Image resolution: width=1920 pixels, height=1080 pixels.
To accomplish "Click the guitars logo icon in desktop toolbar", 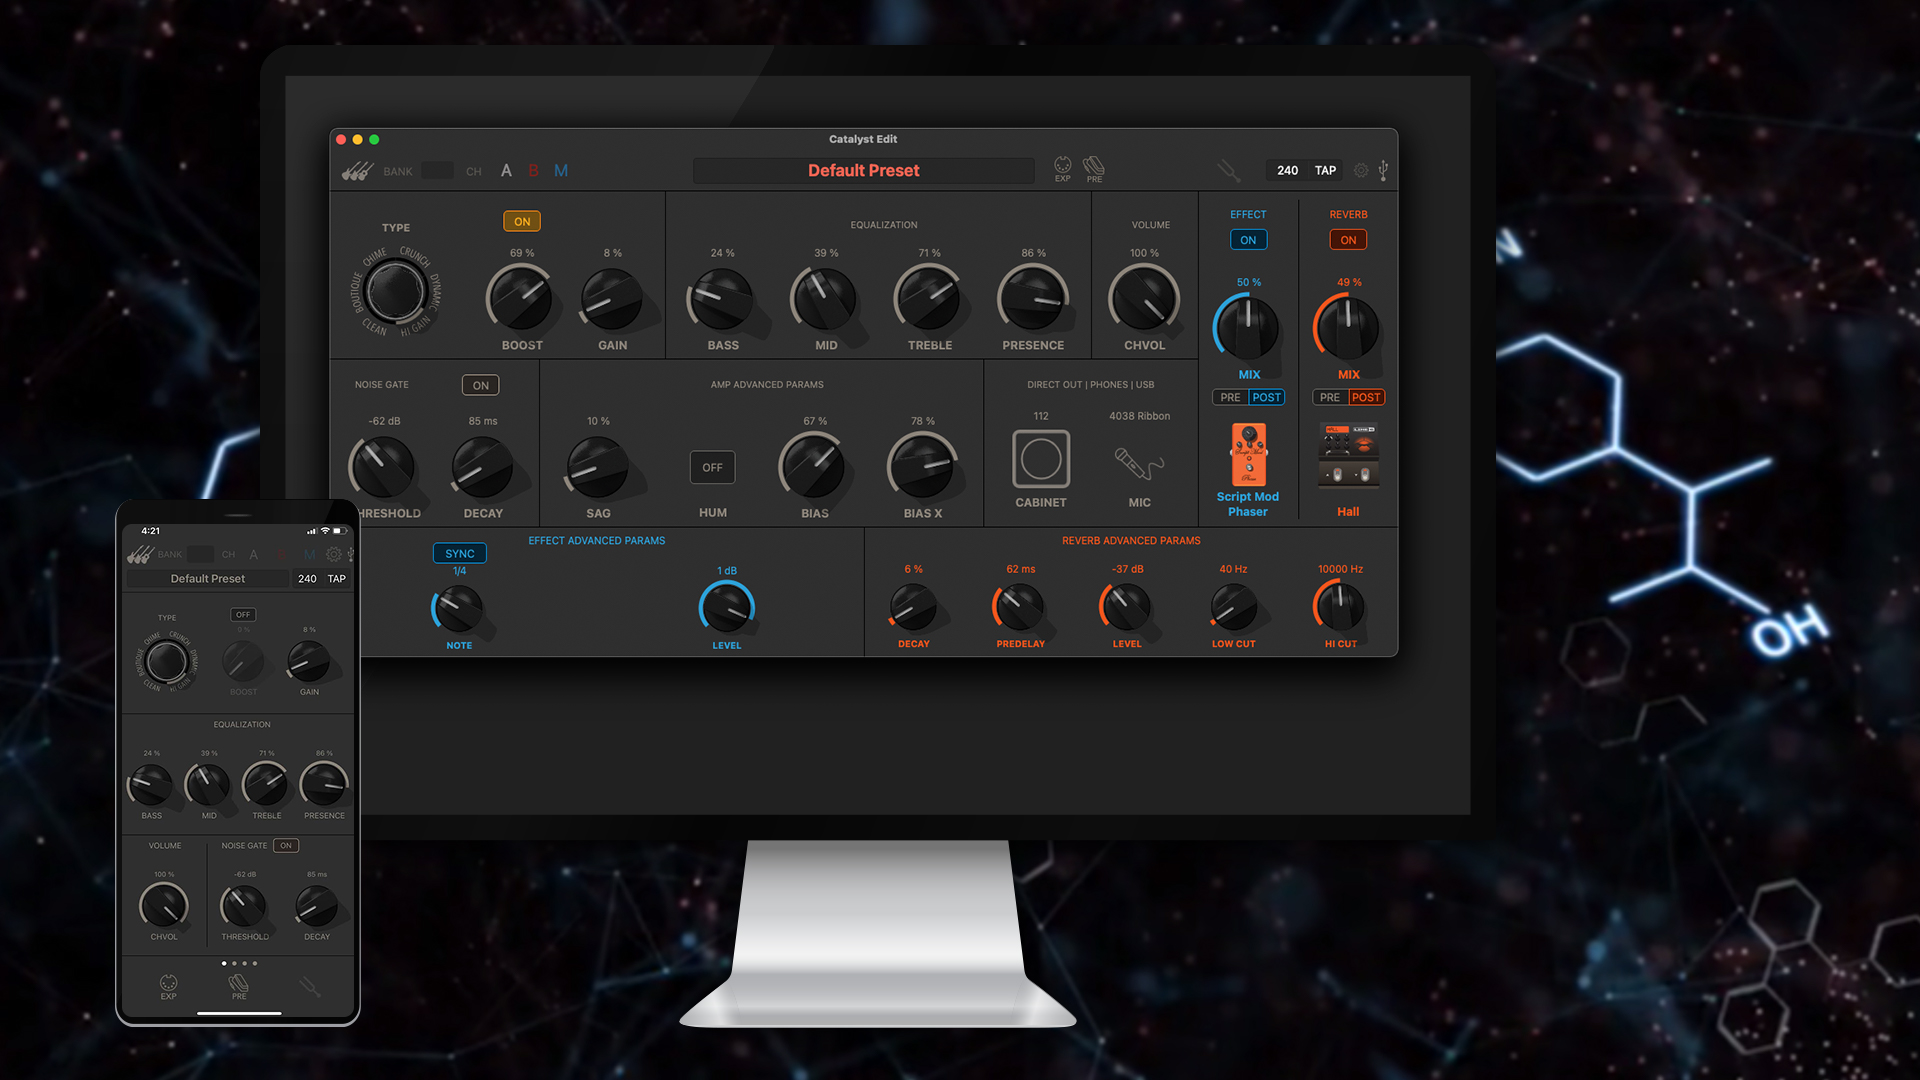I will (357, 171).
